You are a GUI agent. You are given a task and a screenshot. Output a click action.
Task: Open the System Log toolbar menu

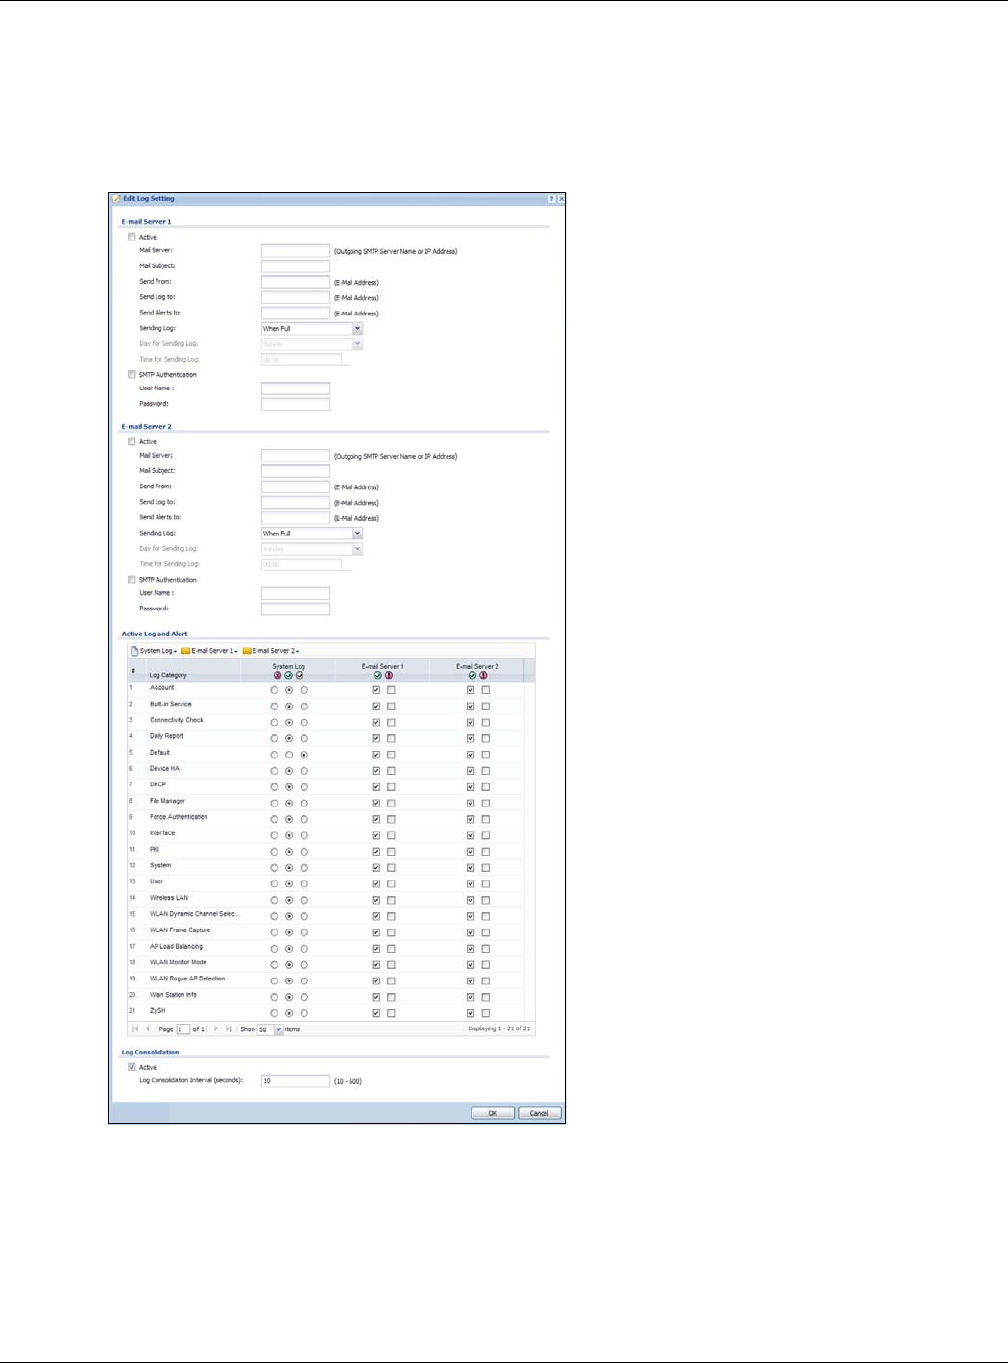154,651
